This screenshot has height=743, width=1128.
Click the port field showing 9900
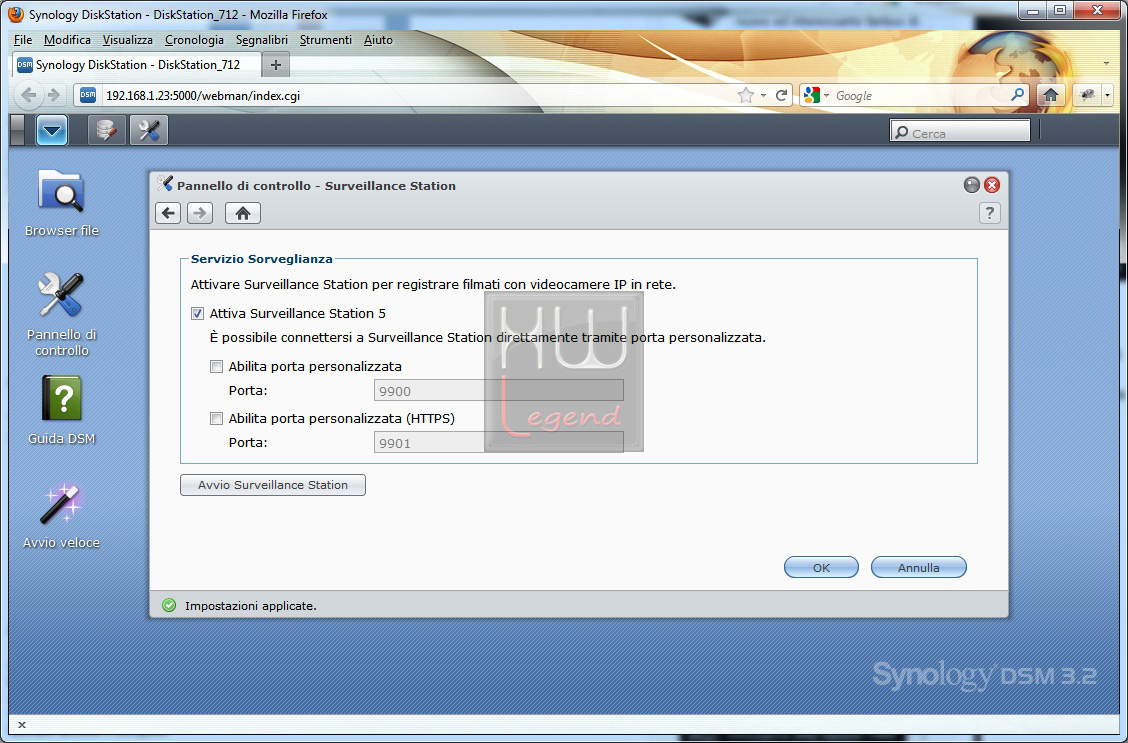499,391
